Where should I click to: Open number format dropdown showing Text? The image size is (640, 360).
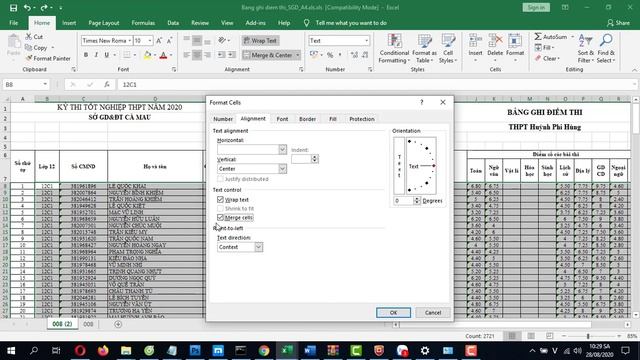pos(366,40)
